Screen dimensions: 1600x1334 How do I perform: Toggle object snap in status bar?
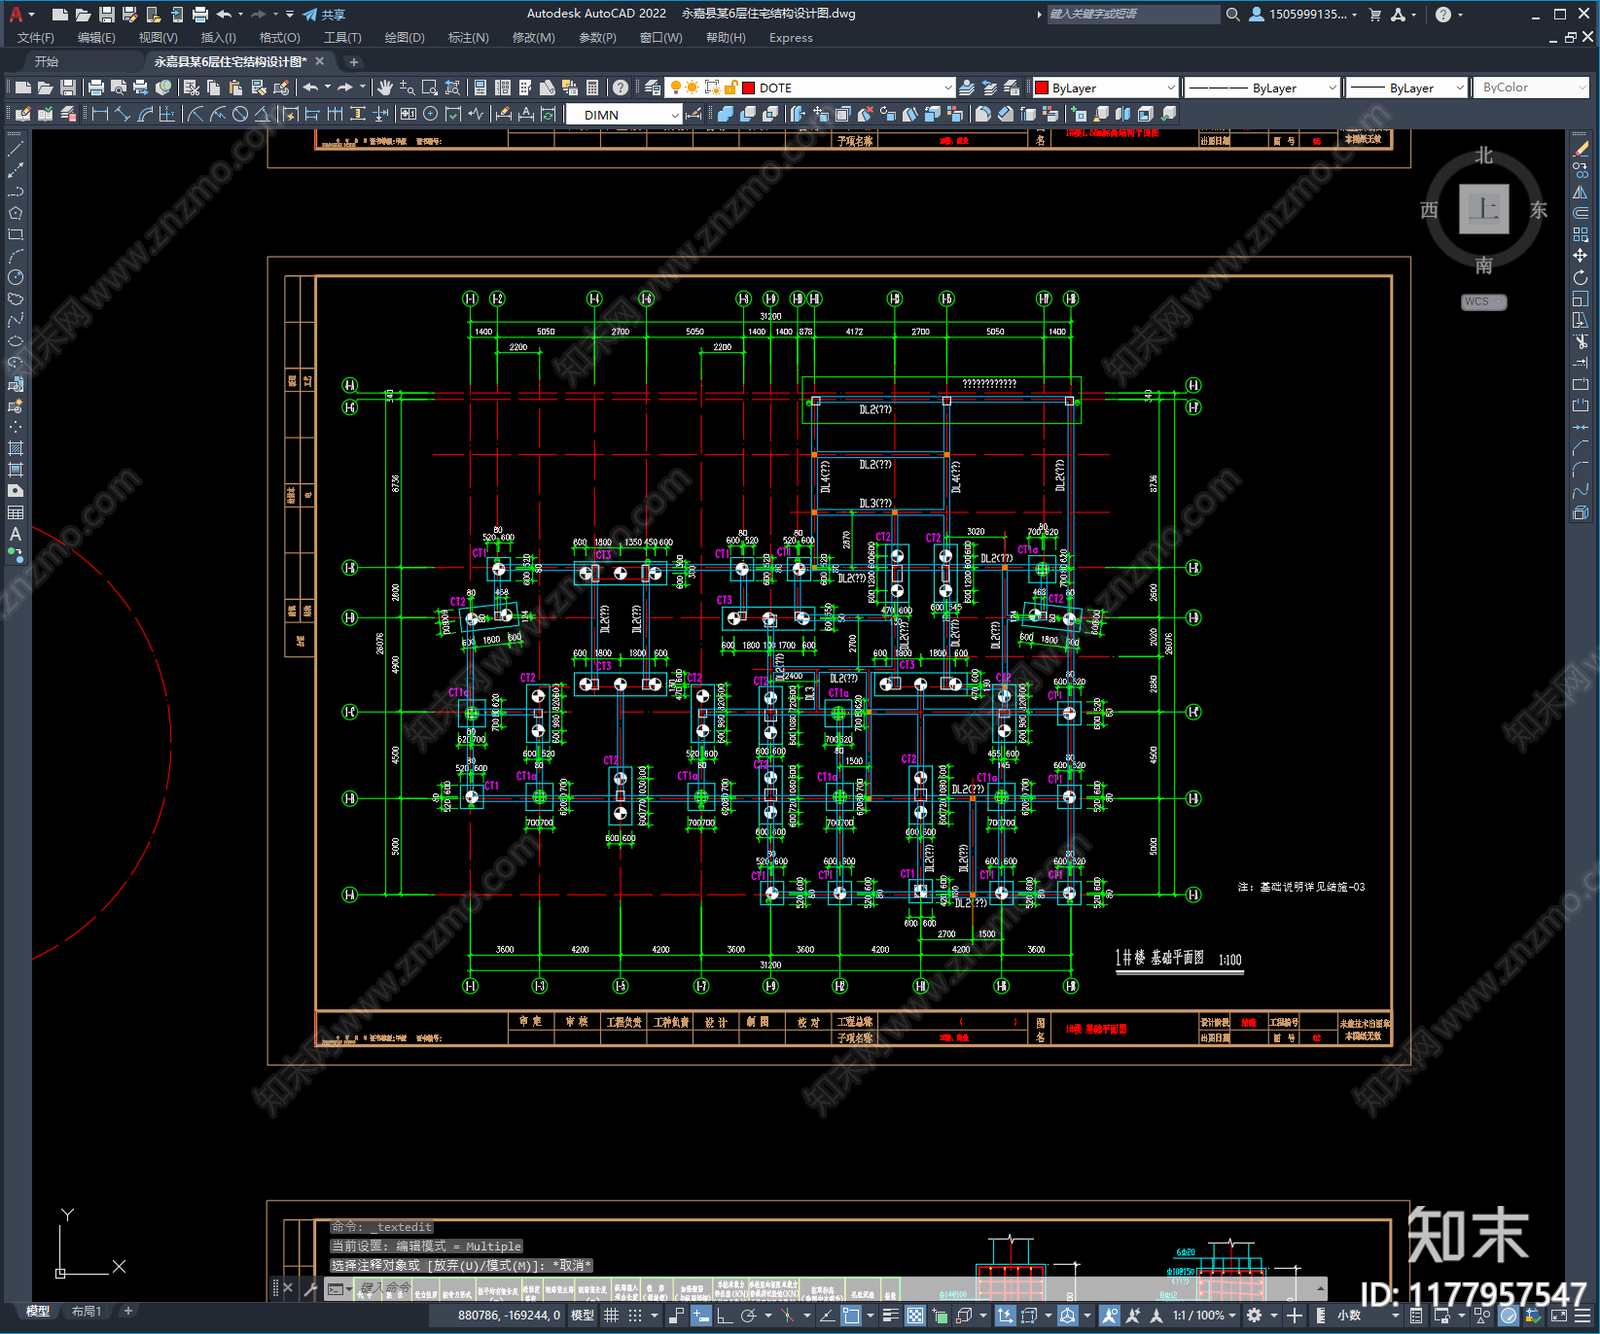(850, 1315)
